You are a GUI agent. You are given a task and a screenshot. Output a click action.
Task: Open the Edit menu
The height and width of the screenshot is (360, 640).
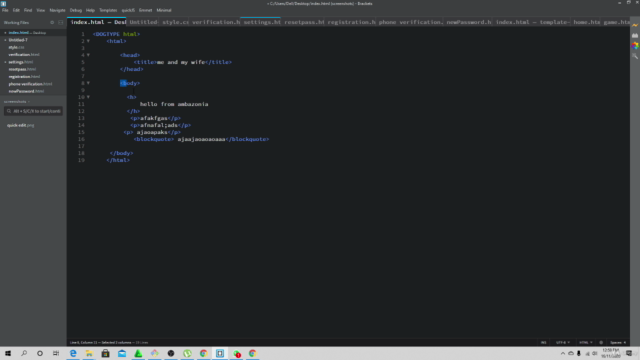16,10
